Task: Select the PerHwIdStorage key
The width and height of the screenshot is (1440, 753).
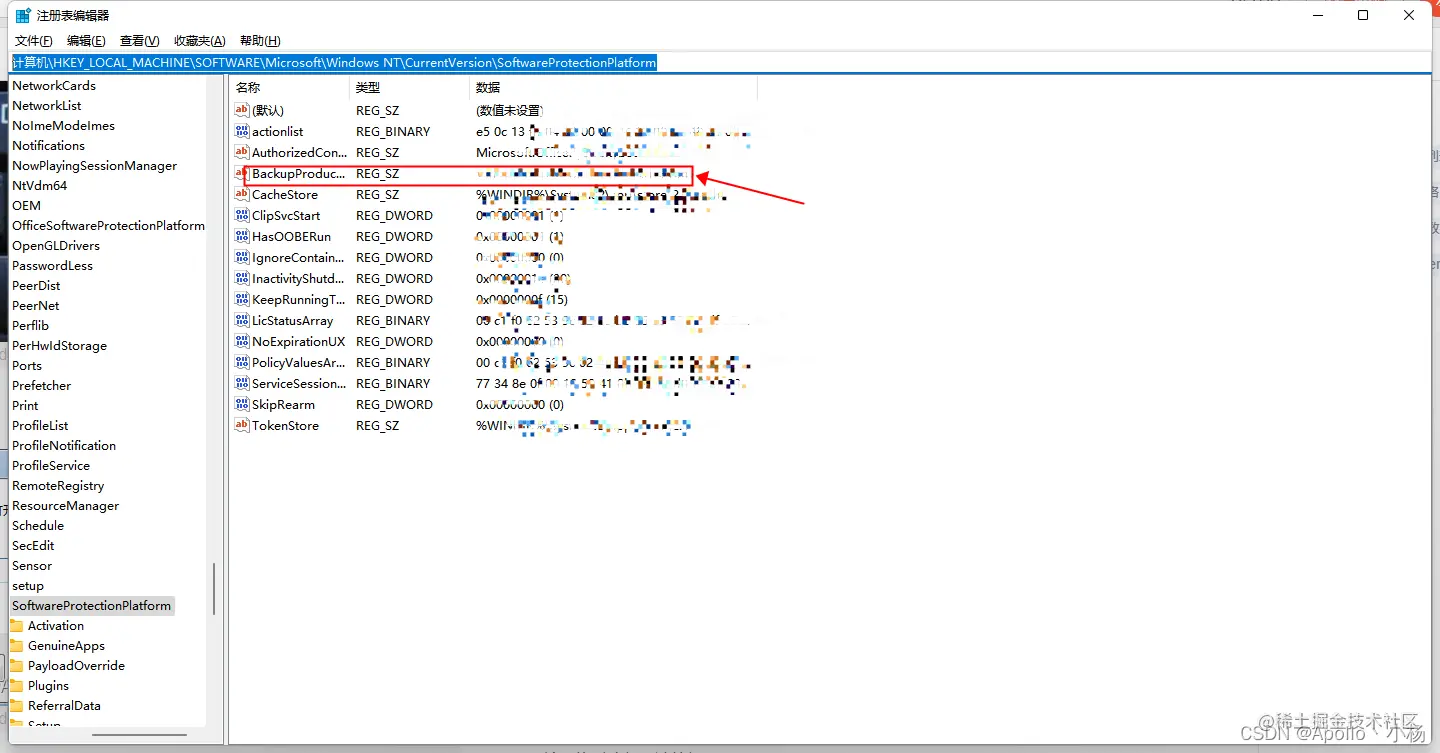Action: [59, 345]
